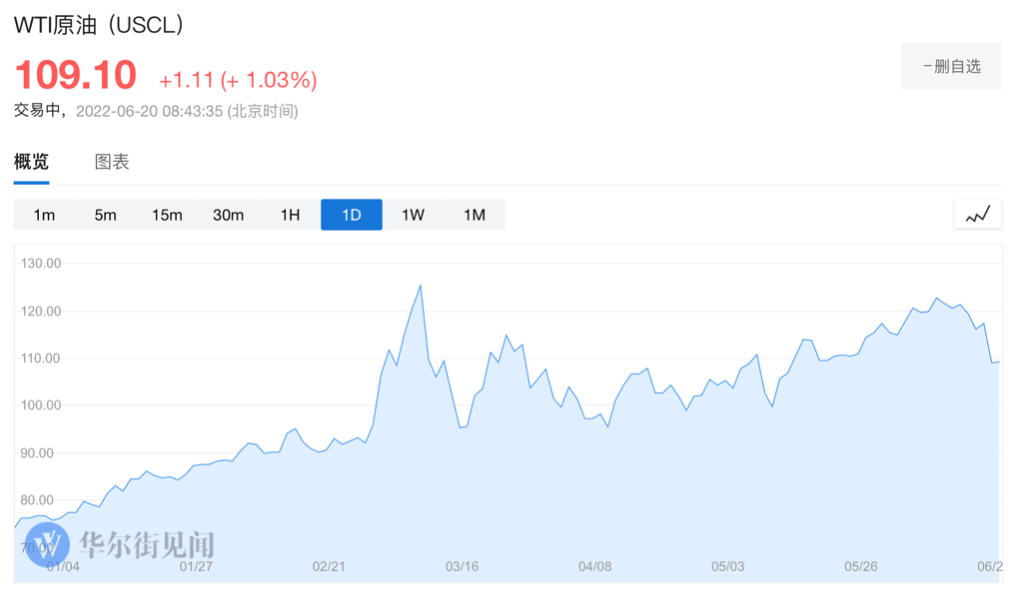Click the 01/27 date axis label
The width and height of the screenshot is (1024, 590).
pos(196,566)
